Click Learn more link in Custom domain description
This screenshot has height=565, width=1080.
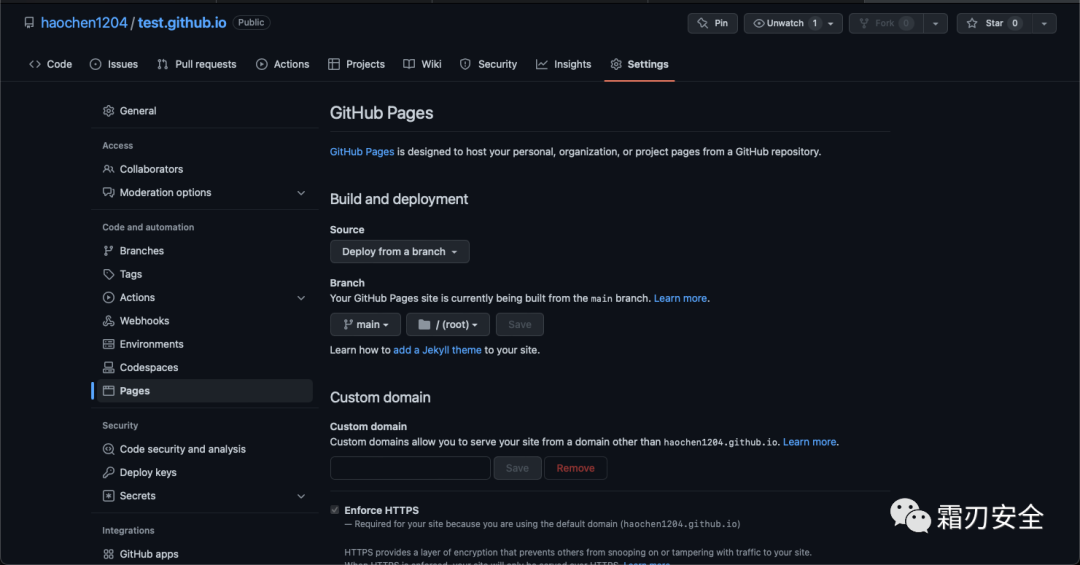(x=809, y=442)
